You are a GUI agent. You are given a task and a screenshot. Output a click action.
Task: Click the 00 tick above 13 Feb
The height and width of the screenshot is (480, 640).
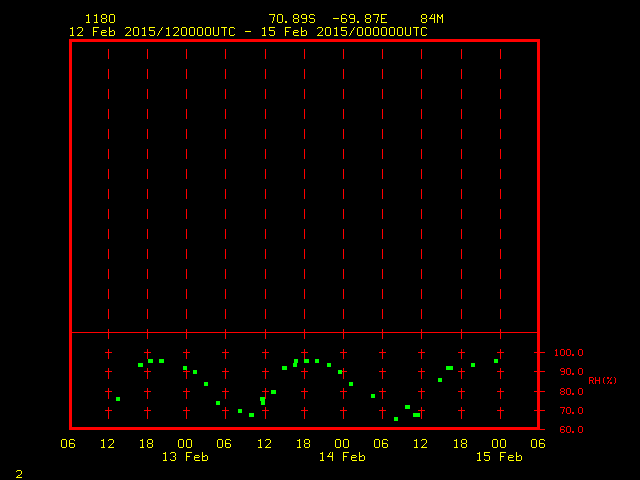[185, 444]
